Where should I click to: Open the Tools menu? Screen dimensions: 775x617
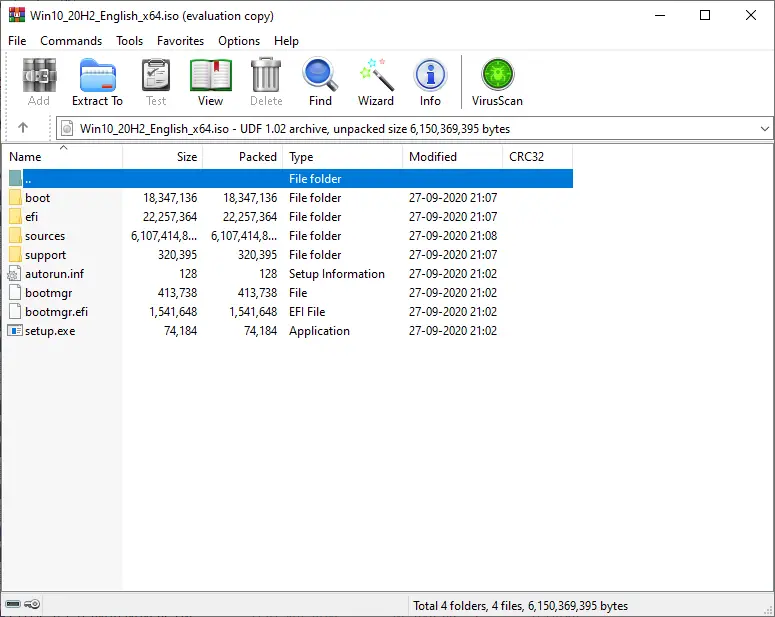coord(129,41)
